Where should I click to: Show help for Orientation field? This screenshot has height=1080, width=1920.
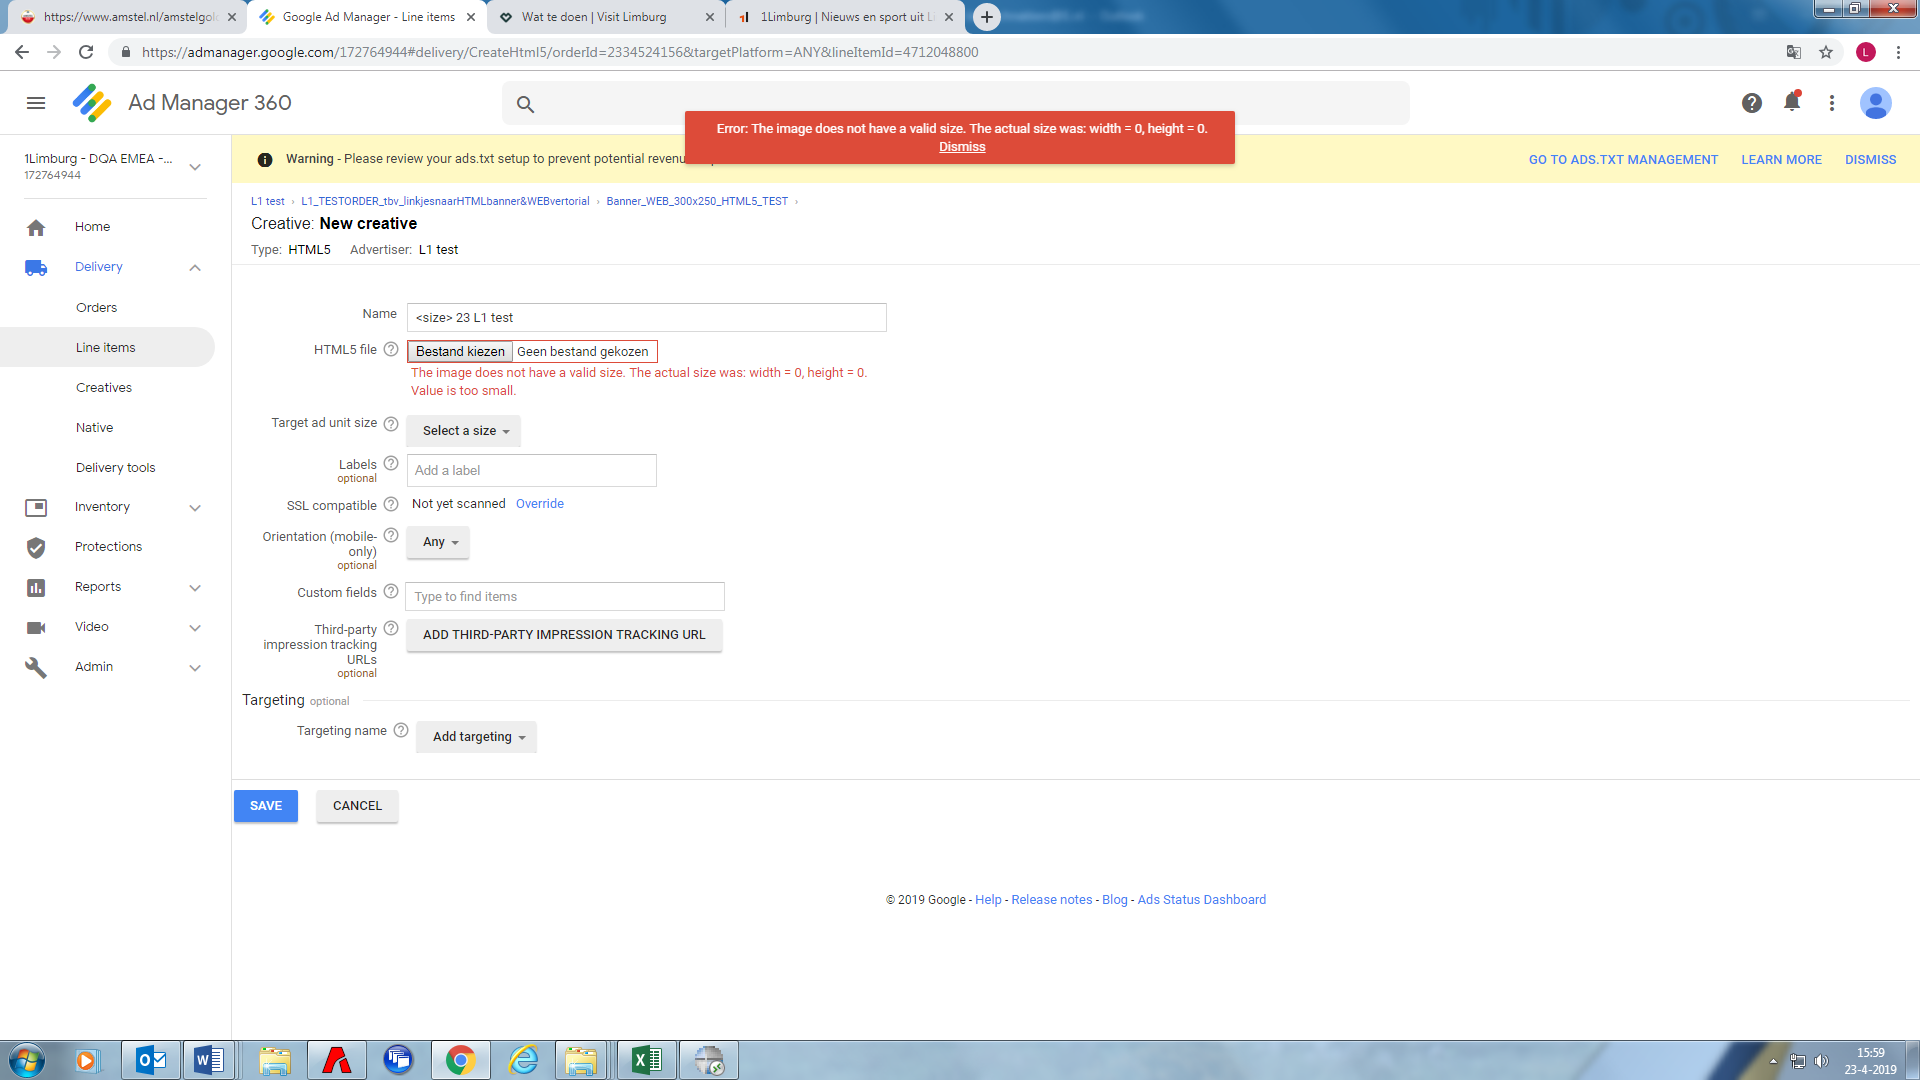coord(391,536)
